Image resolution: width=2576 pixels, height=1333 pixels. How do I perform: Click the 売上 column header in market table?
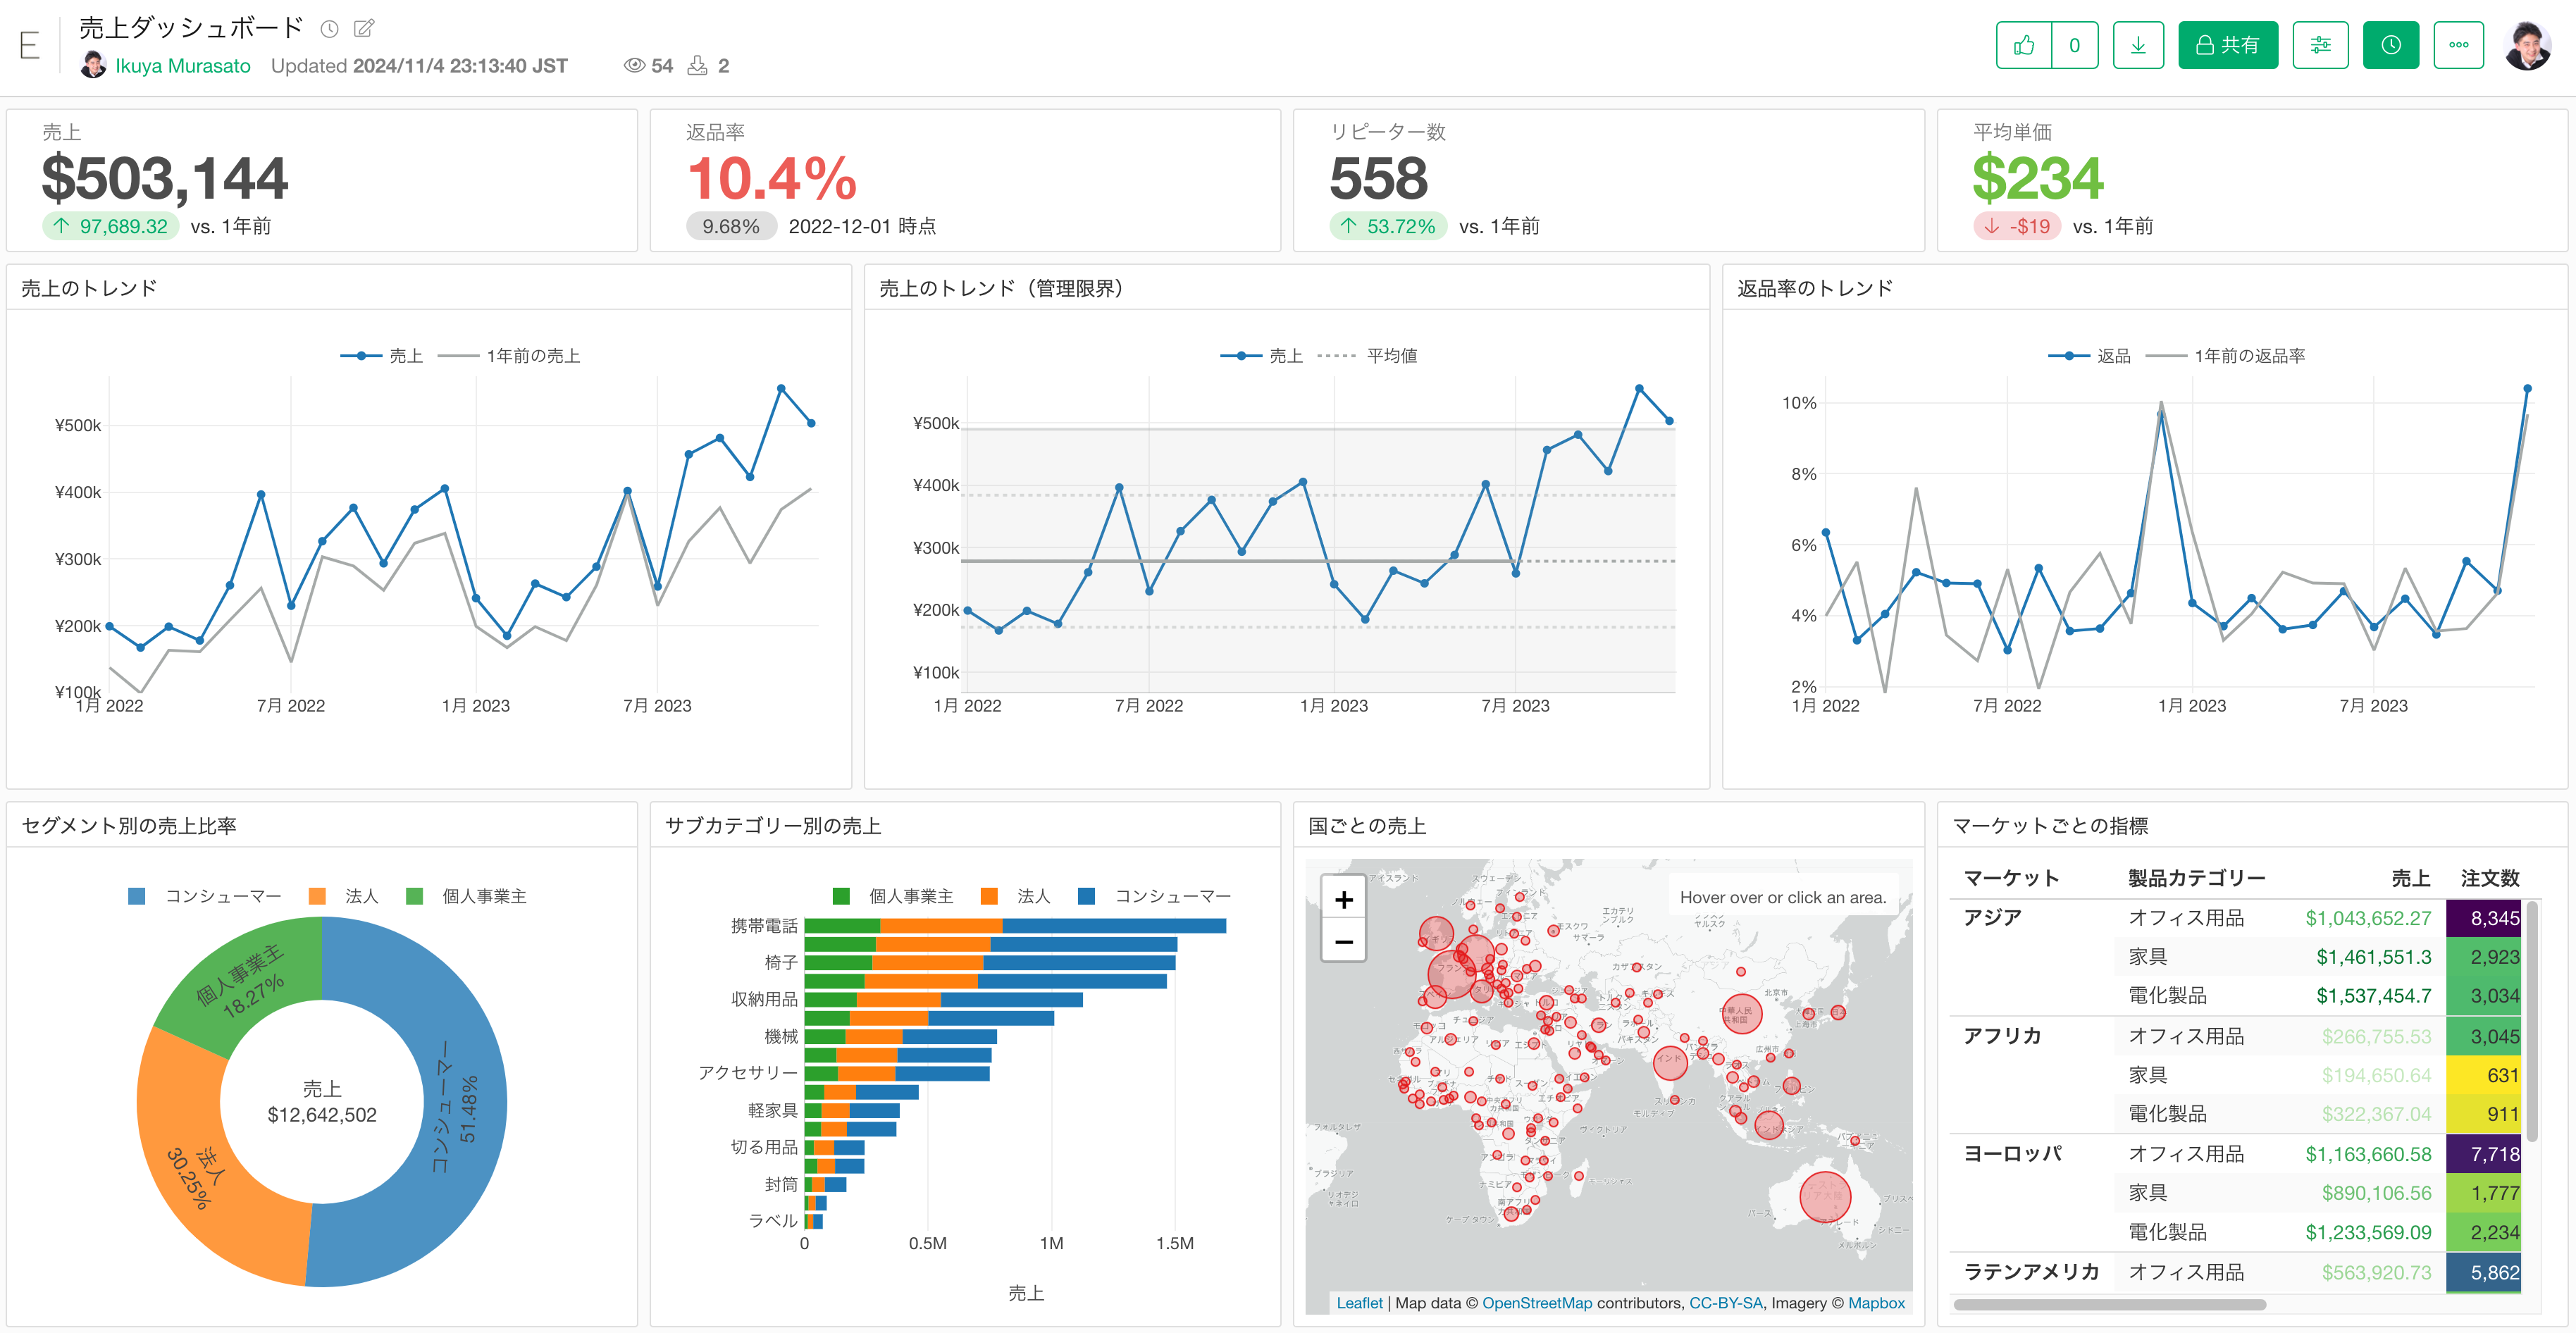(2410, 878)
